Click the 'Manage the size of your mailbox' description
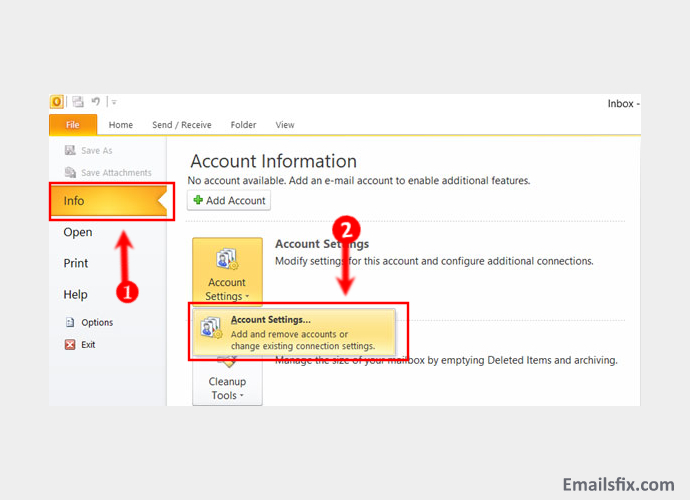Viewport: 690px width, 500px height. click(446, 360)
